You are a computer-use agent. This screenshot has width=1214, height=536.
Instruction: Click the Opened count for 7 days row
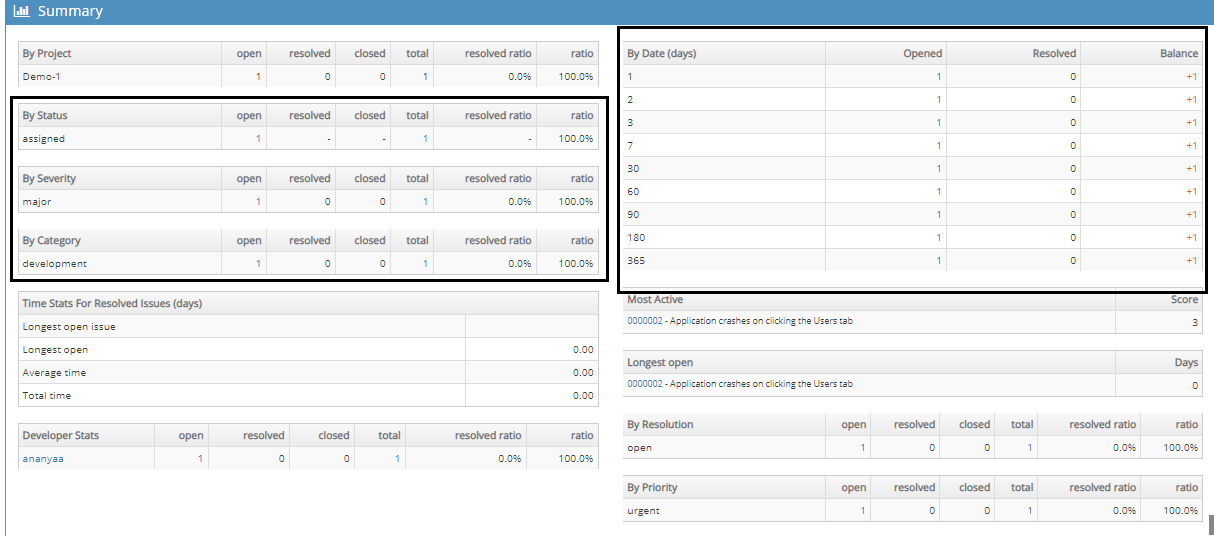[938, 146]
